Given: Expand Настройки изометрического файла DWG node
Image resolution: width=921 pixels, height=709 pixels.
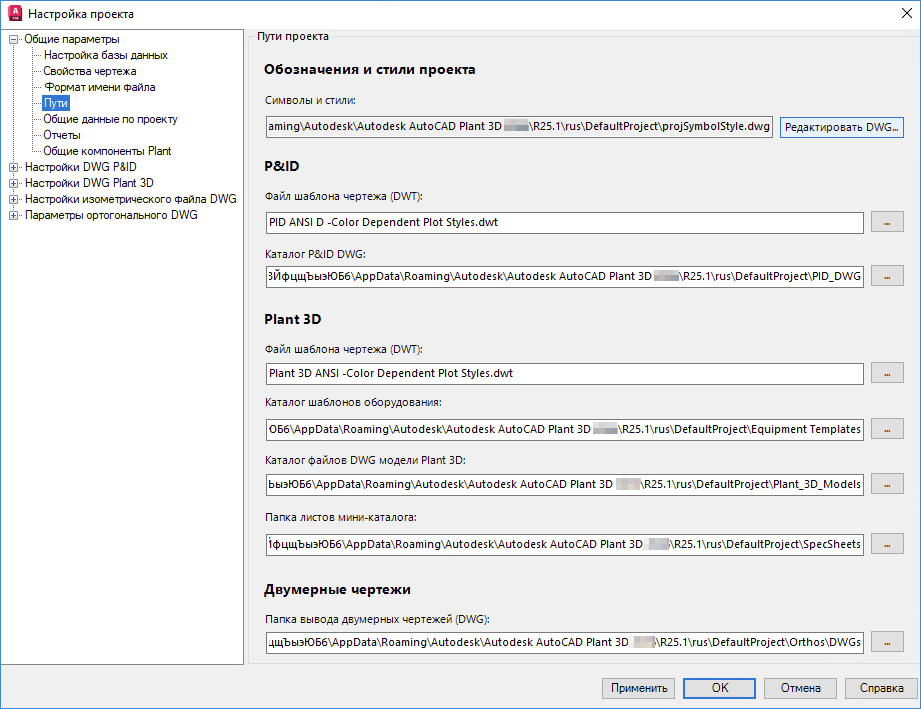Looking at the screenshot, I should pyautogui.click(x=14, y=199).
